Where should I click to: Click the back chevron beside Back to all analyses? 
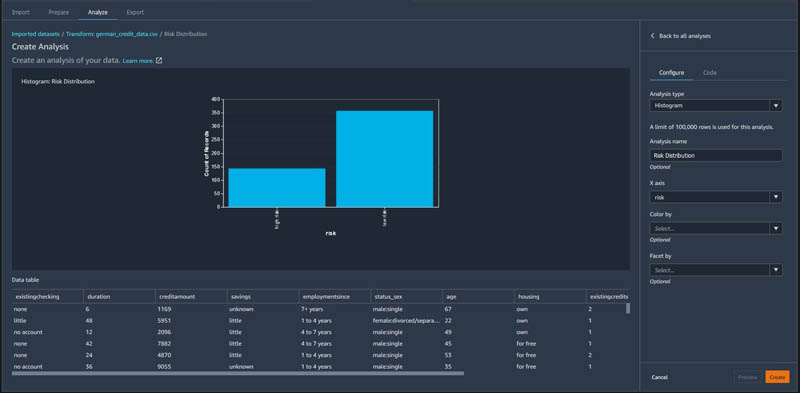click(x=652, y=36)
